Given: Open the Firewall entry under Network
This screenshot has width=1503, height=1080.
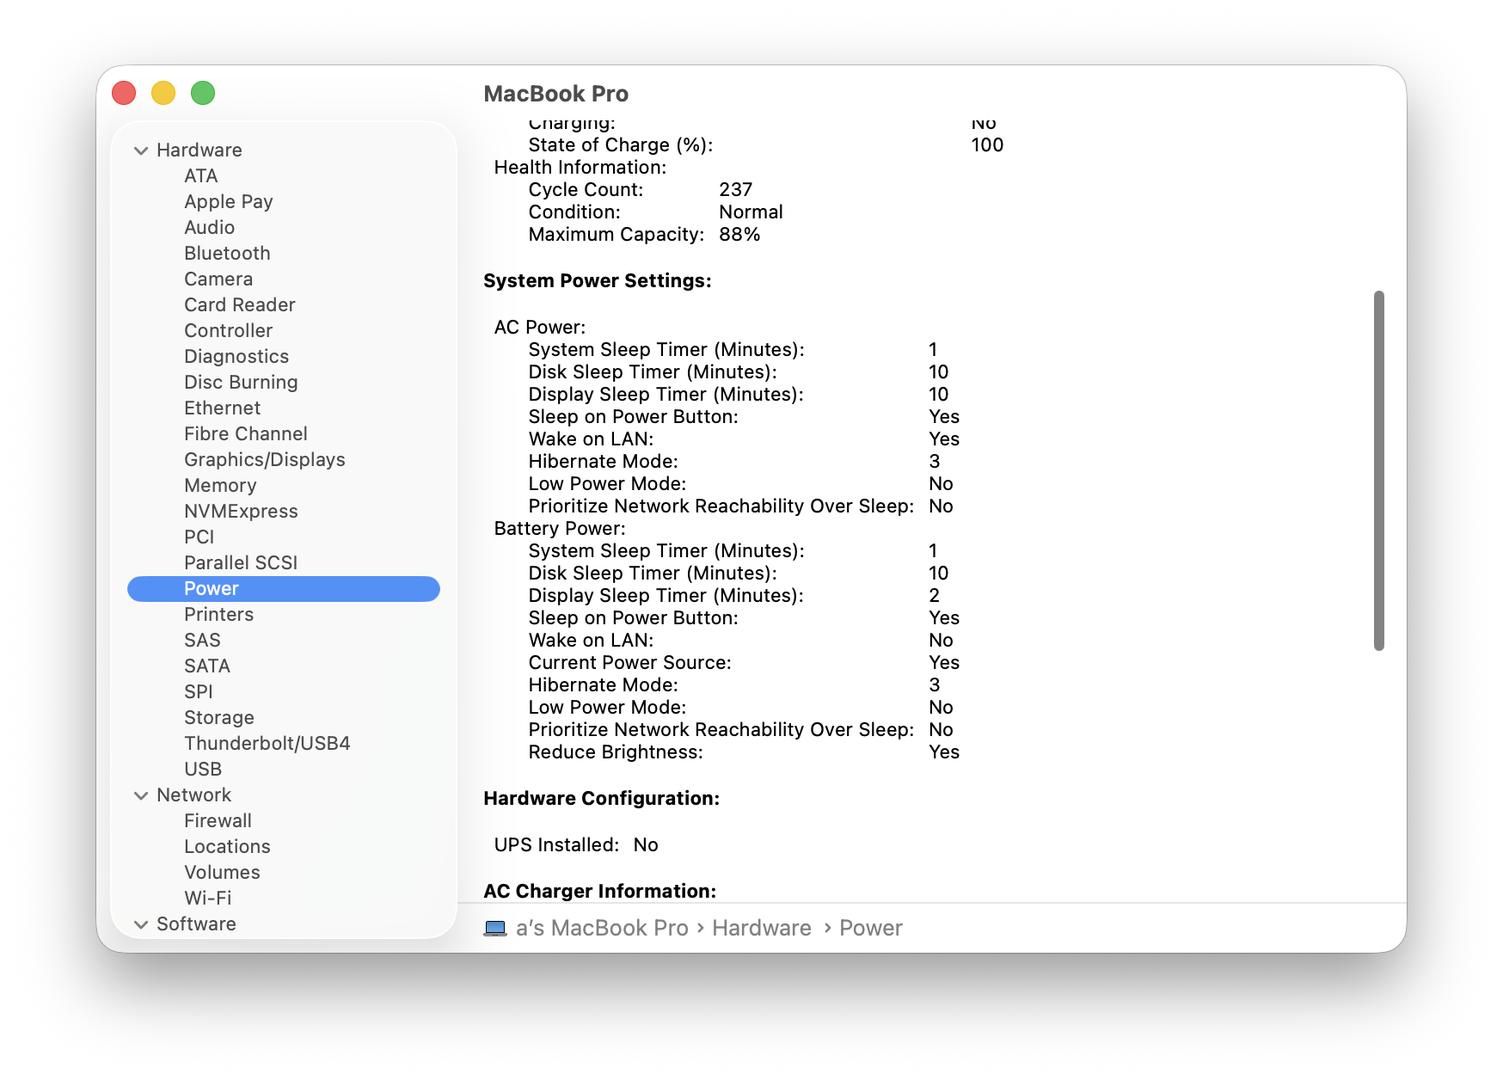Looking at the screenshot, I should click(217, 821).
